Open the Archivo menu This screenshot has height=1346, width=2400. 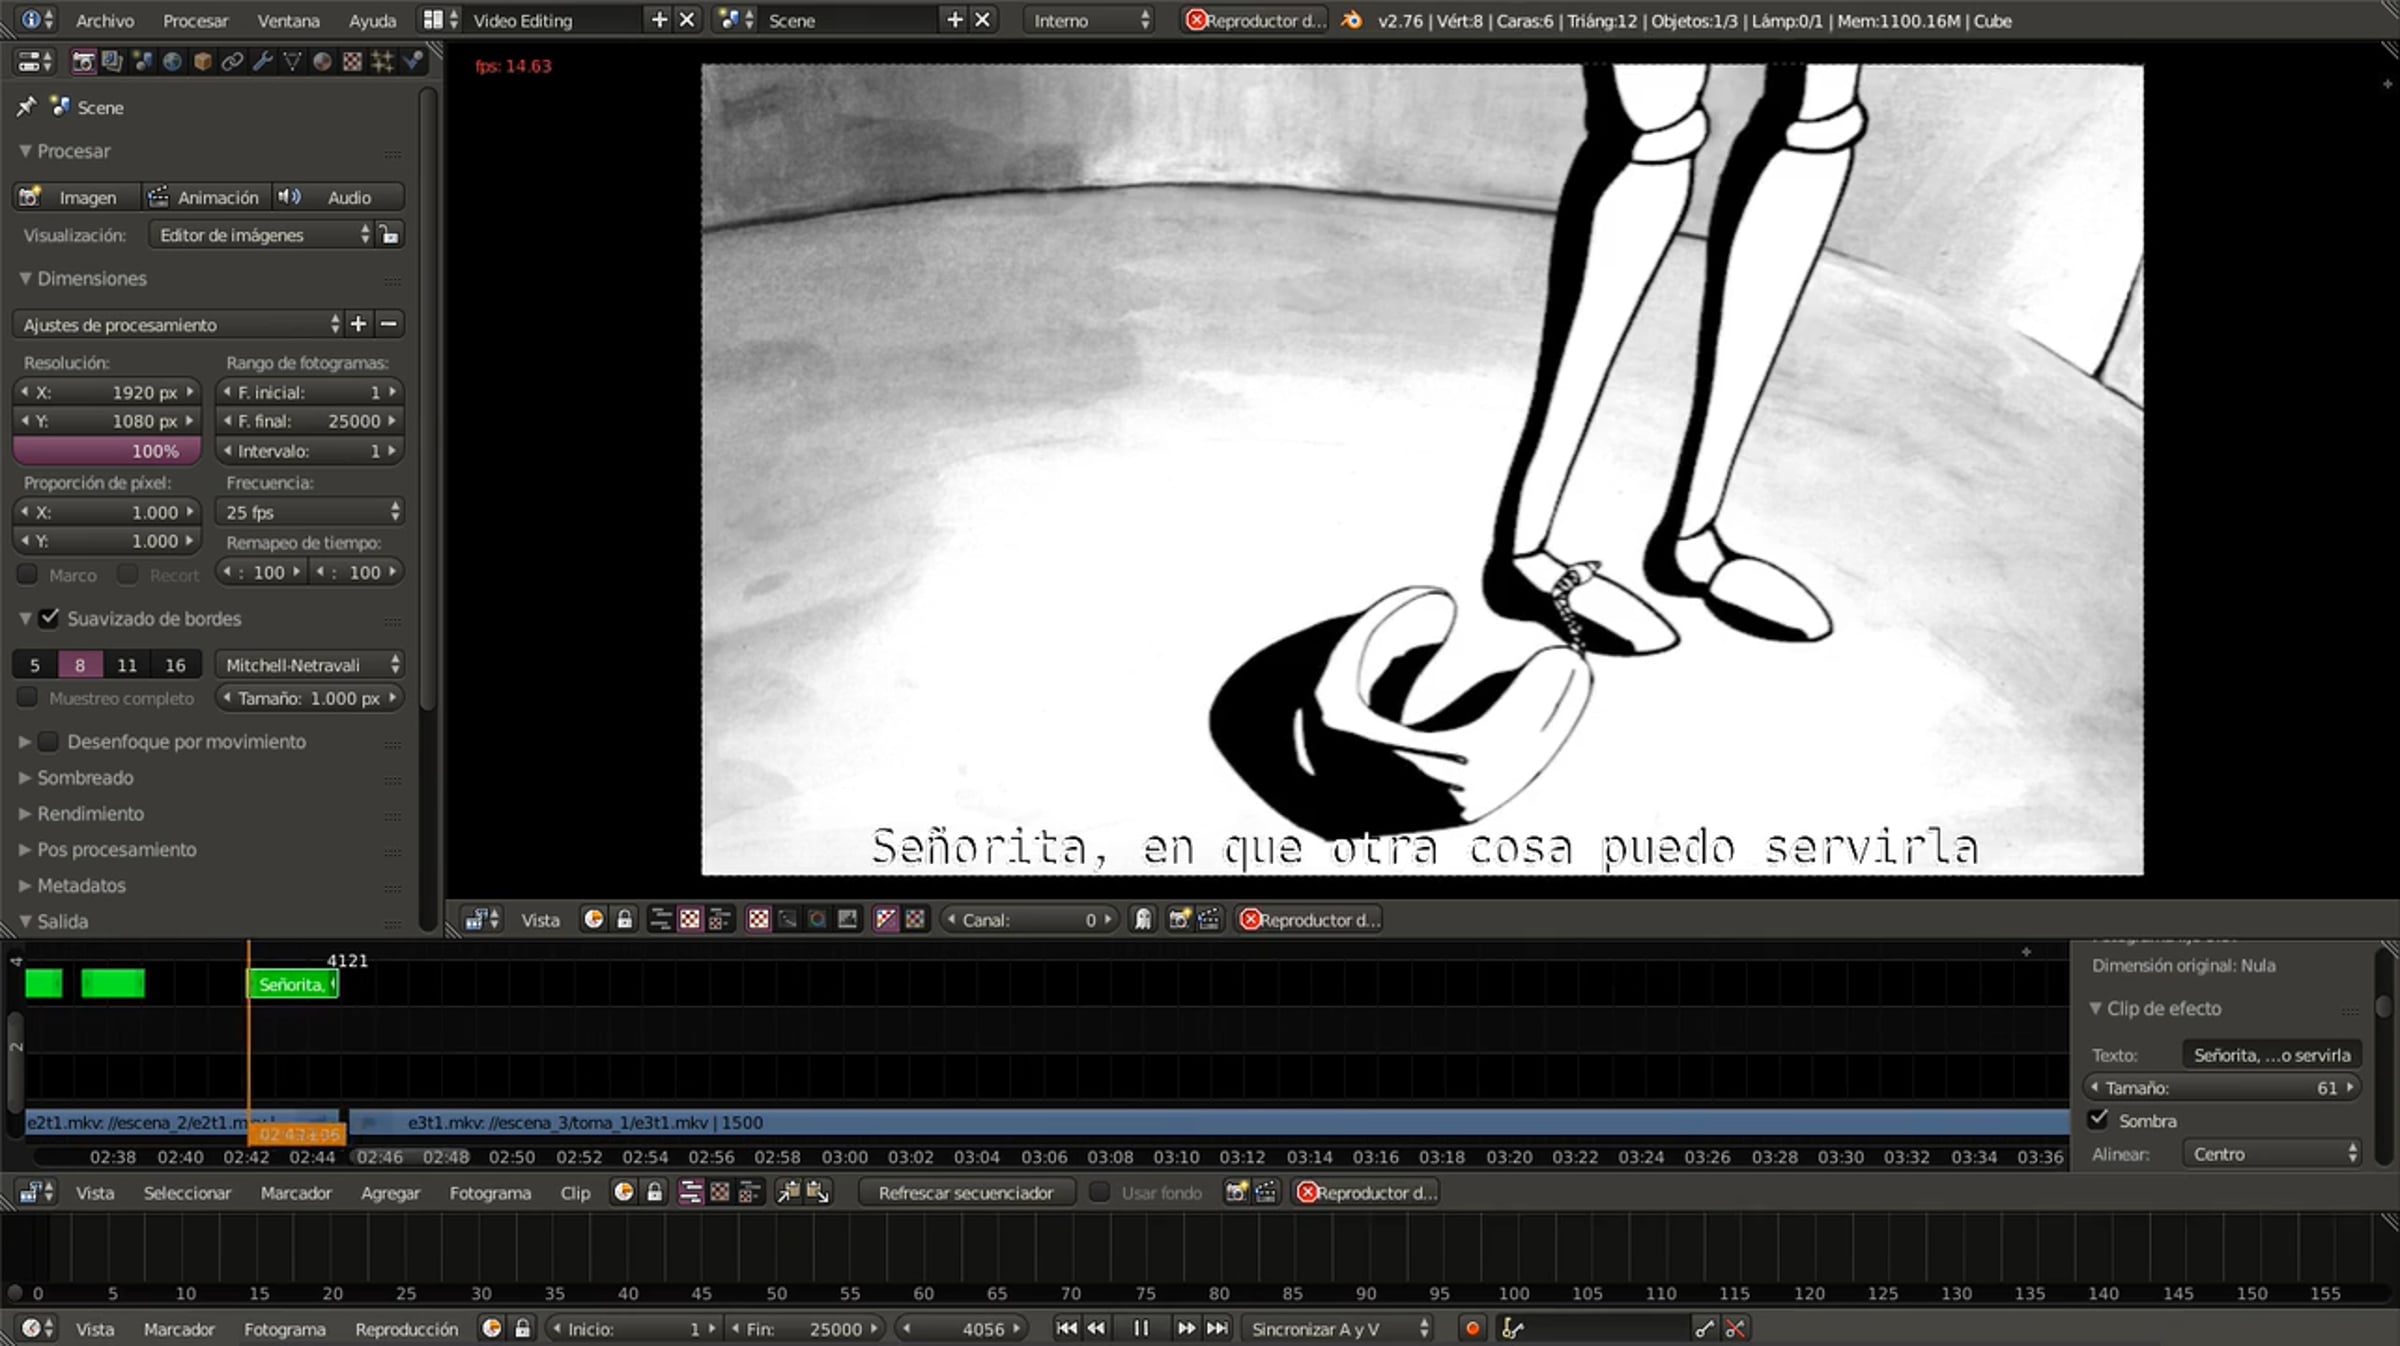click(x=104, y=20)
